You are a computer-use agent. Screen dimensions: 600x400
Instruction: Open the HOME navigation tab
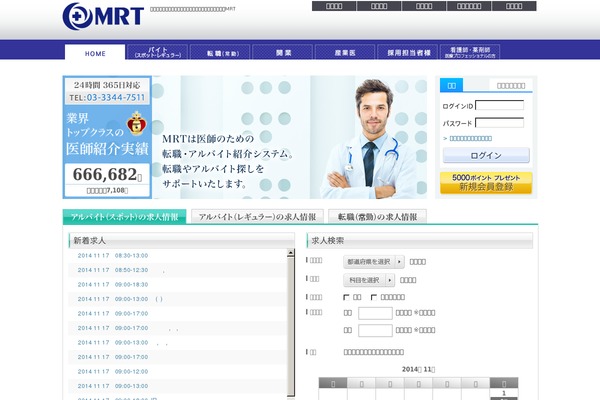95,53
